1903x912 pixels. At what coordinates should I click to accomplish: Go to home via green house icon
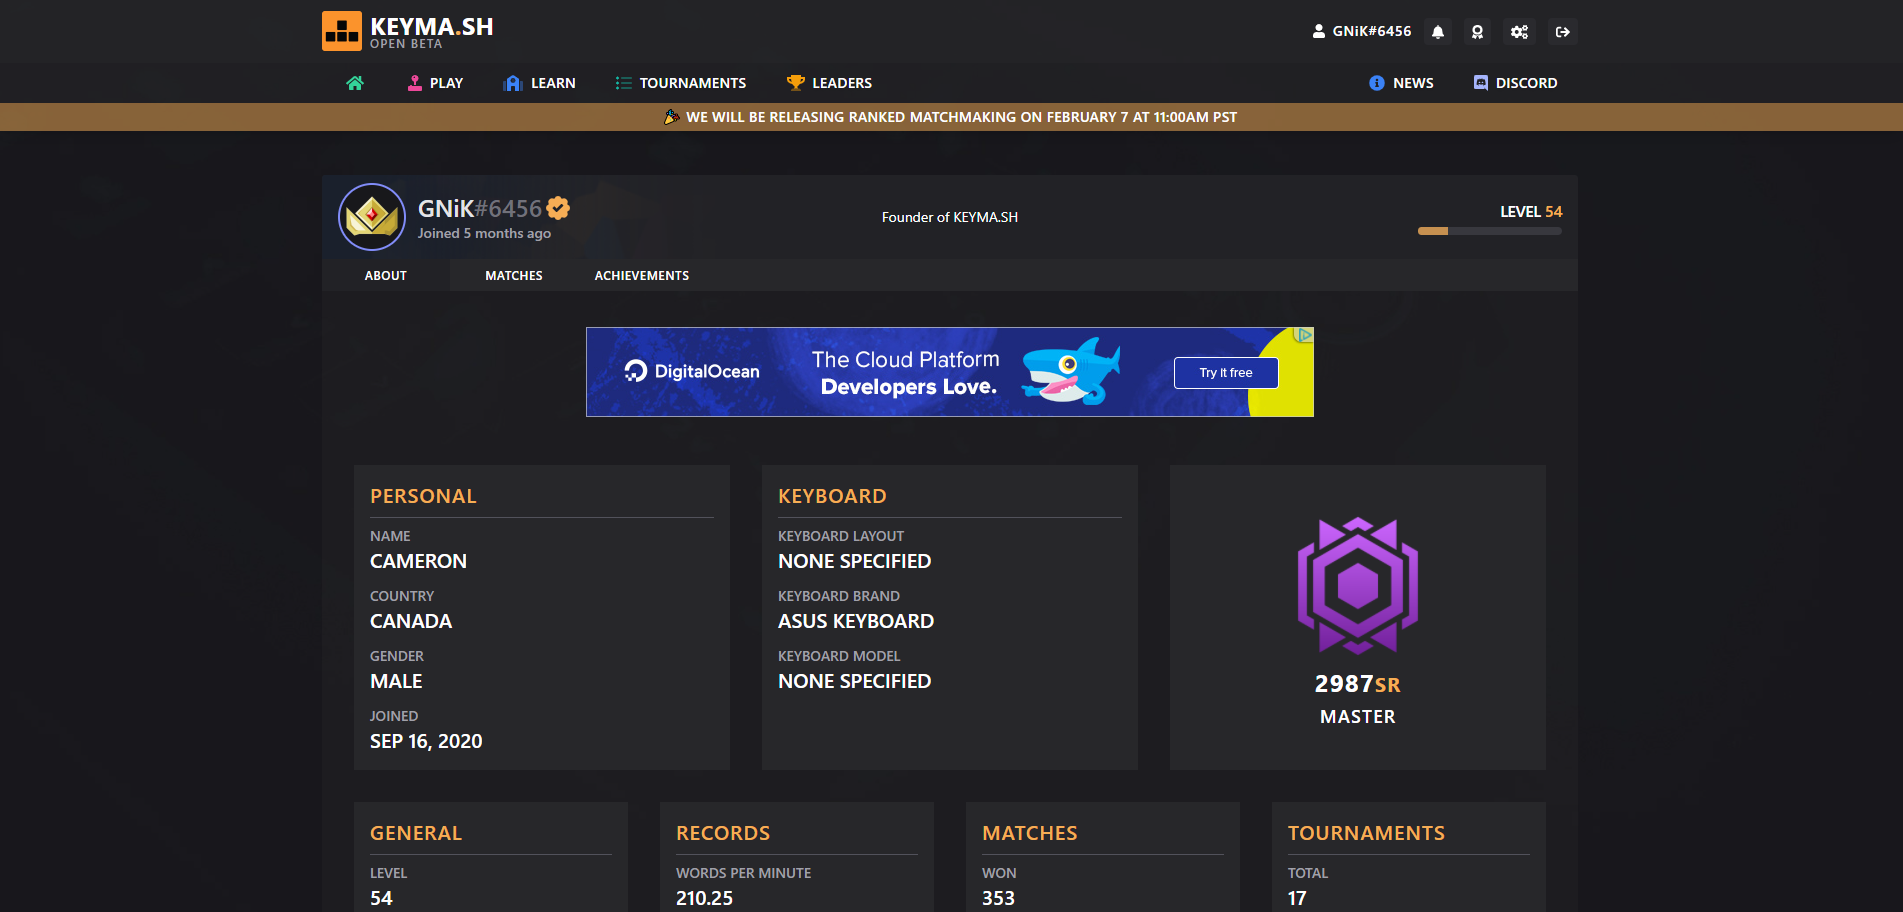point(355,83)
